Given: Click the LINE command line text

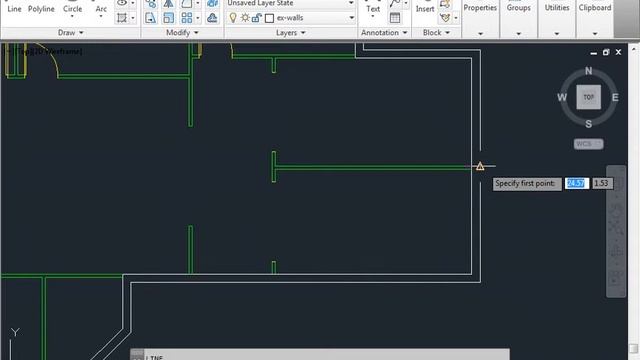Looking at the screenshot, I should point(155,358).
